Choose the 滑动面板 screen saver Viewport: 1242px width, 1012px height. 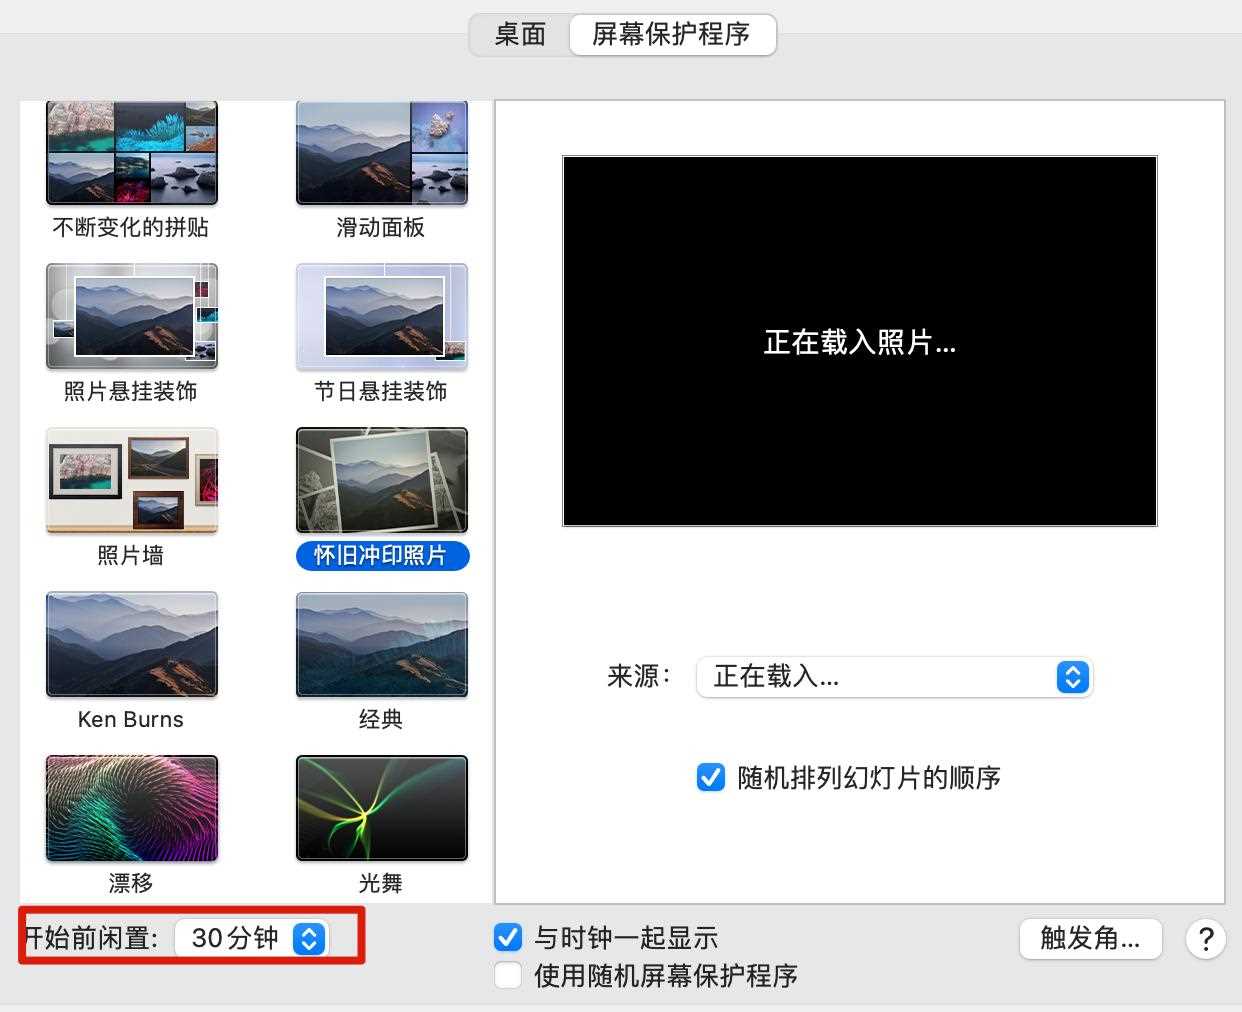click(381, 152)
